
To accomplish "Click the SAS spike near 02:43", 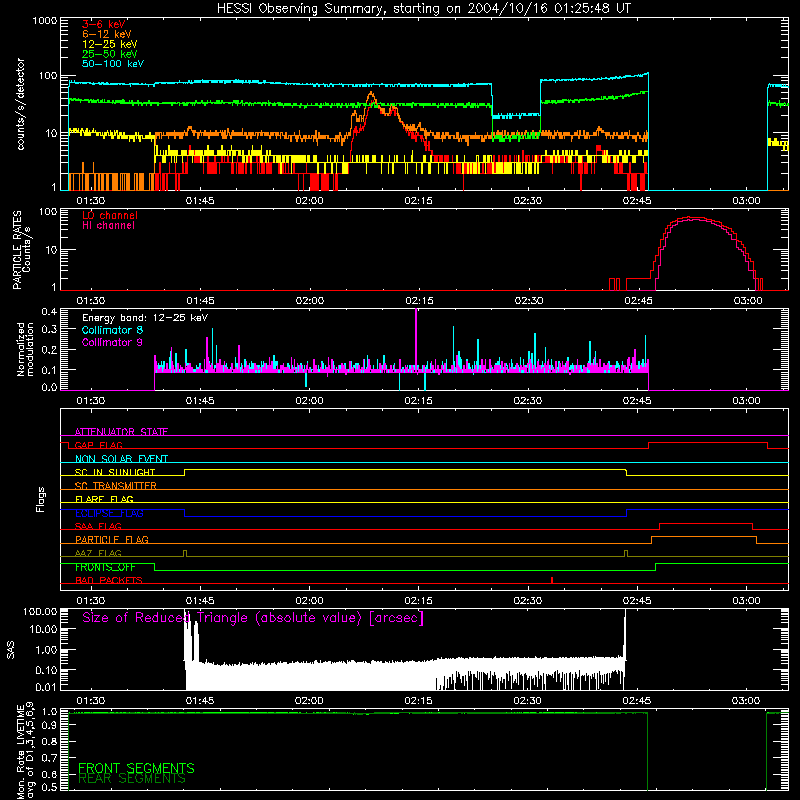I will 624,638.
